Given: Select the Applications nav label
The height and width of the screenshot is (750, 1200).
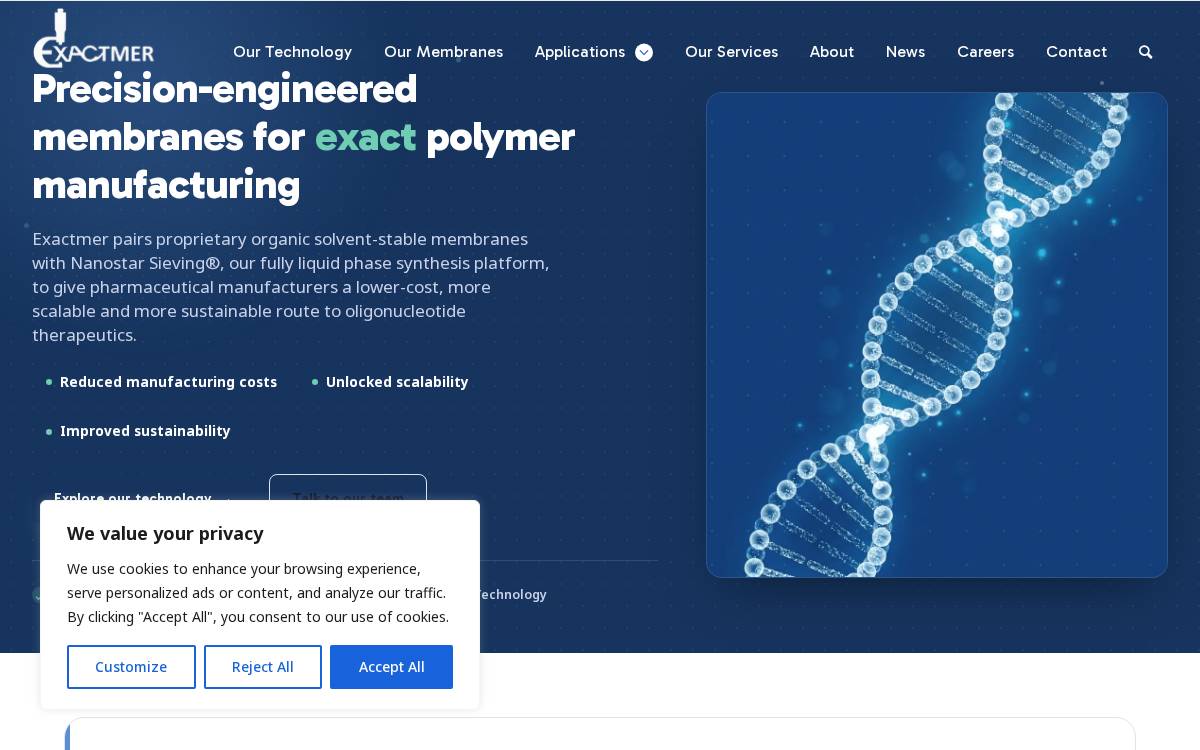Looking at the screenshot, I should click(580, 52).
